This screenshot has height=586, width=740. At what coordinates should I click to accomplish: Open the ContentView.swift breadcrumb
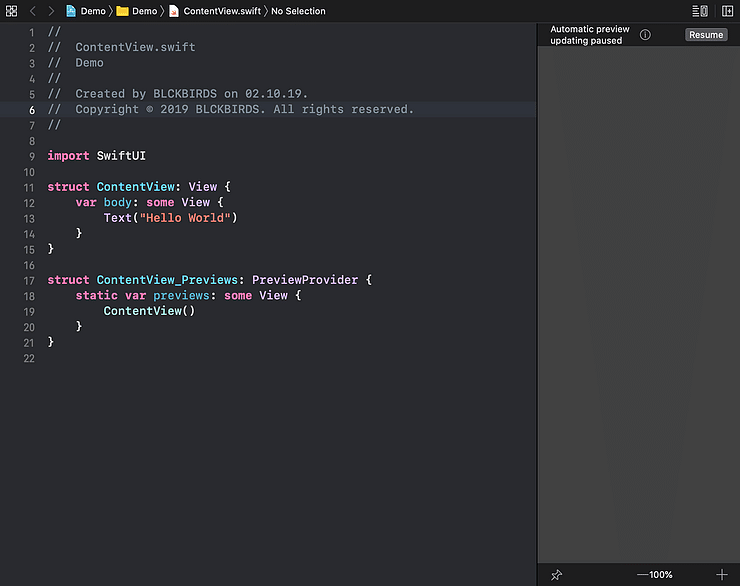217,11
